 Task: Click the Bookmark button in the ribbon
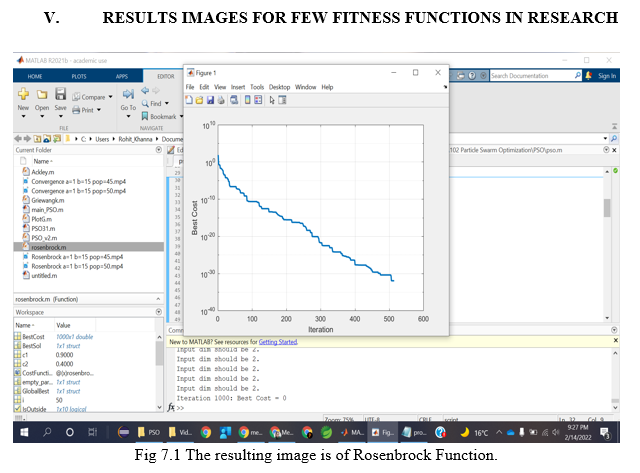click(159, 117)
